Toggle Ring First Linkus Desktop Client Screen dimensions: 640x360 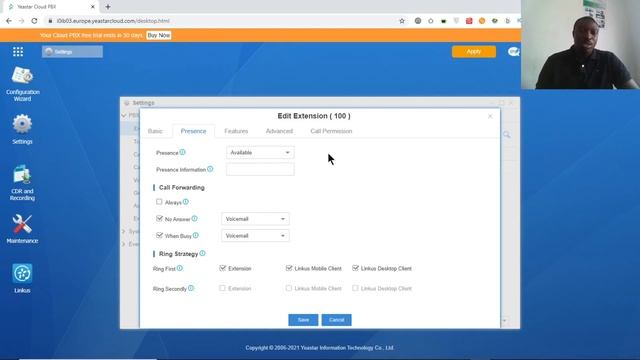point(355,268)
